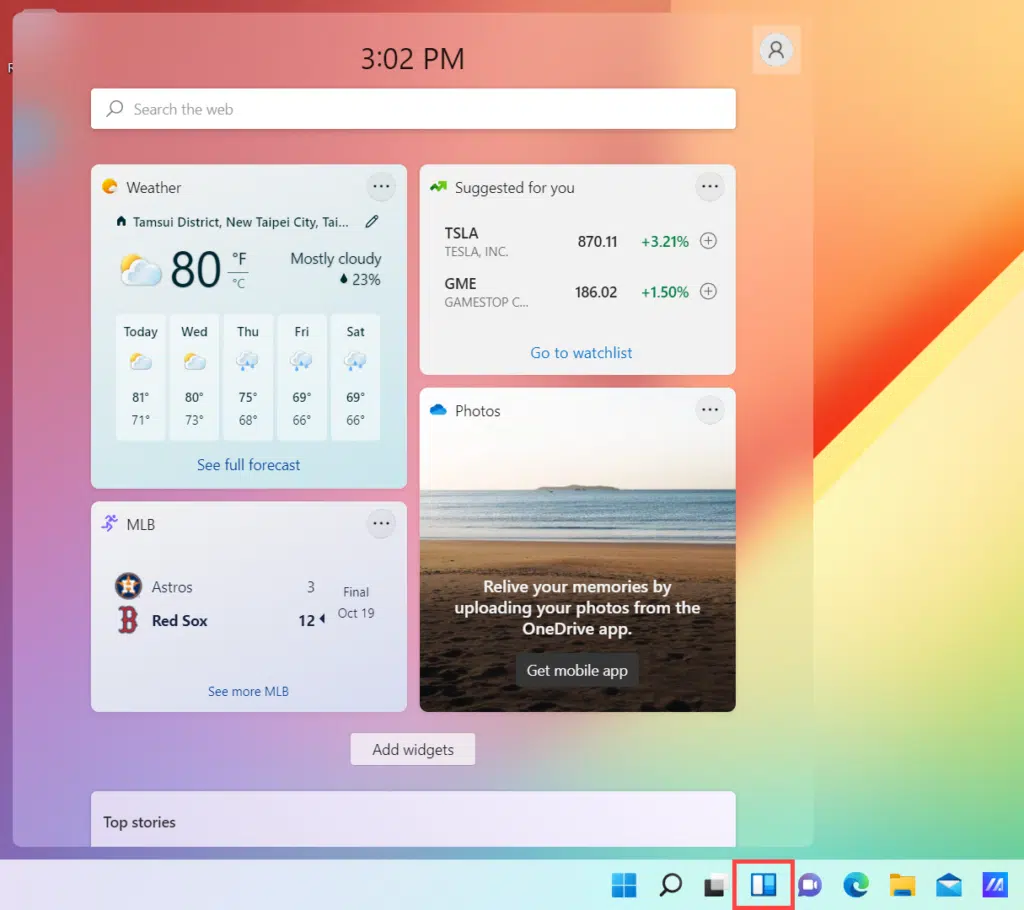Click the Search the web field
This screenshot has height=910, width=1024.
tap(413, 109)
